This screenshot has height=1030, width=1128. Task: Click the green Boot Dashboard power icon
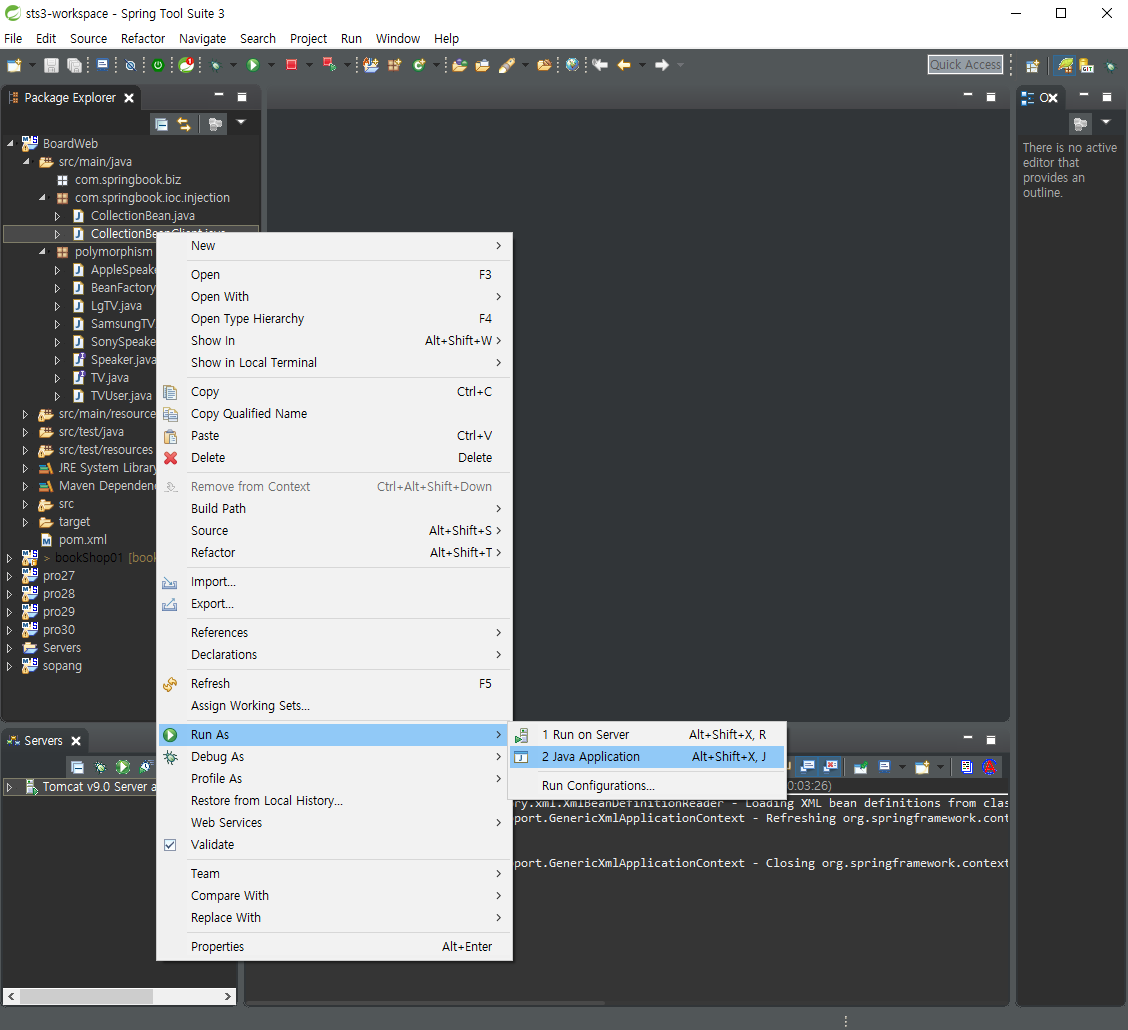[x=158, y=65]
